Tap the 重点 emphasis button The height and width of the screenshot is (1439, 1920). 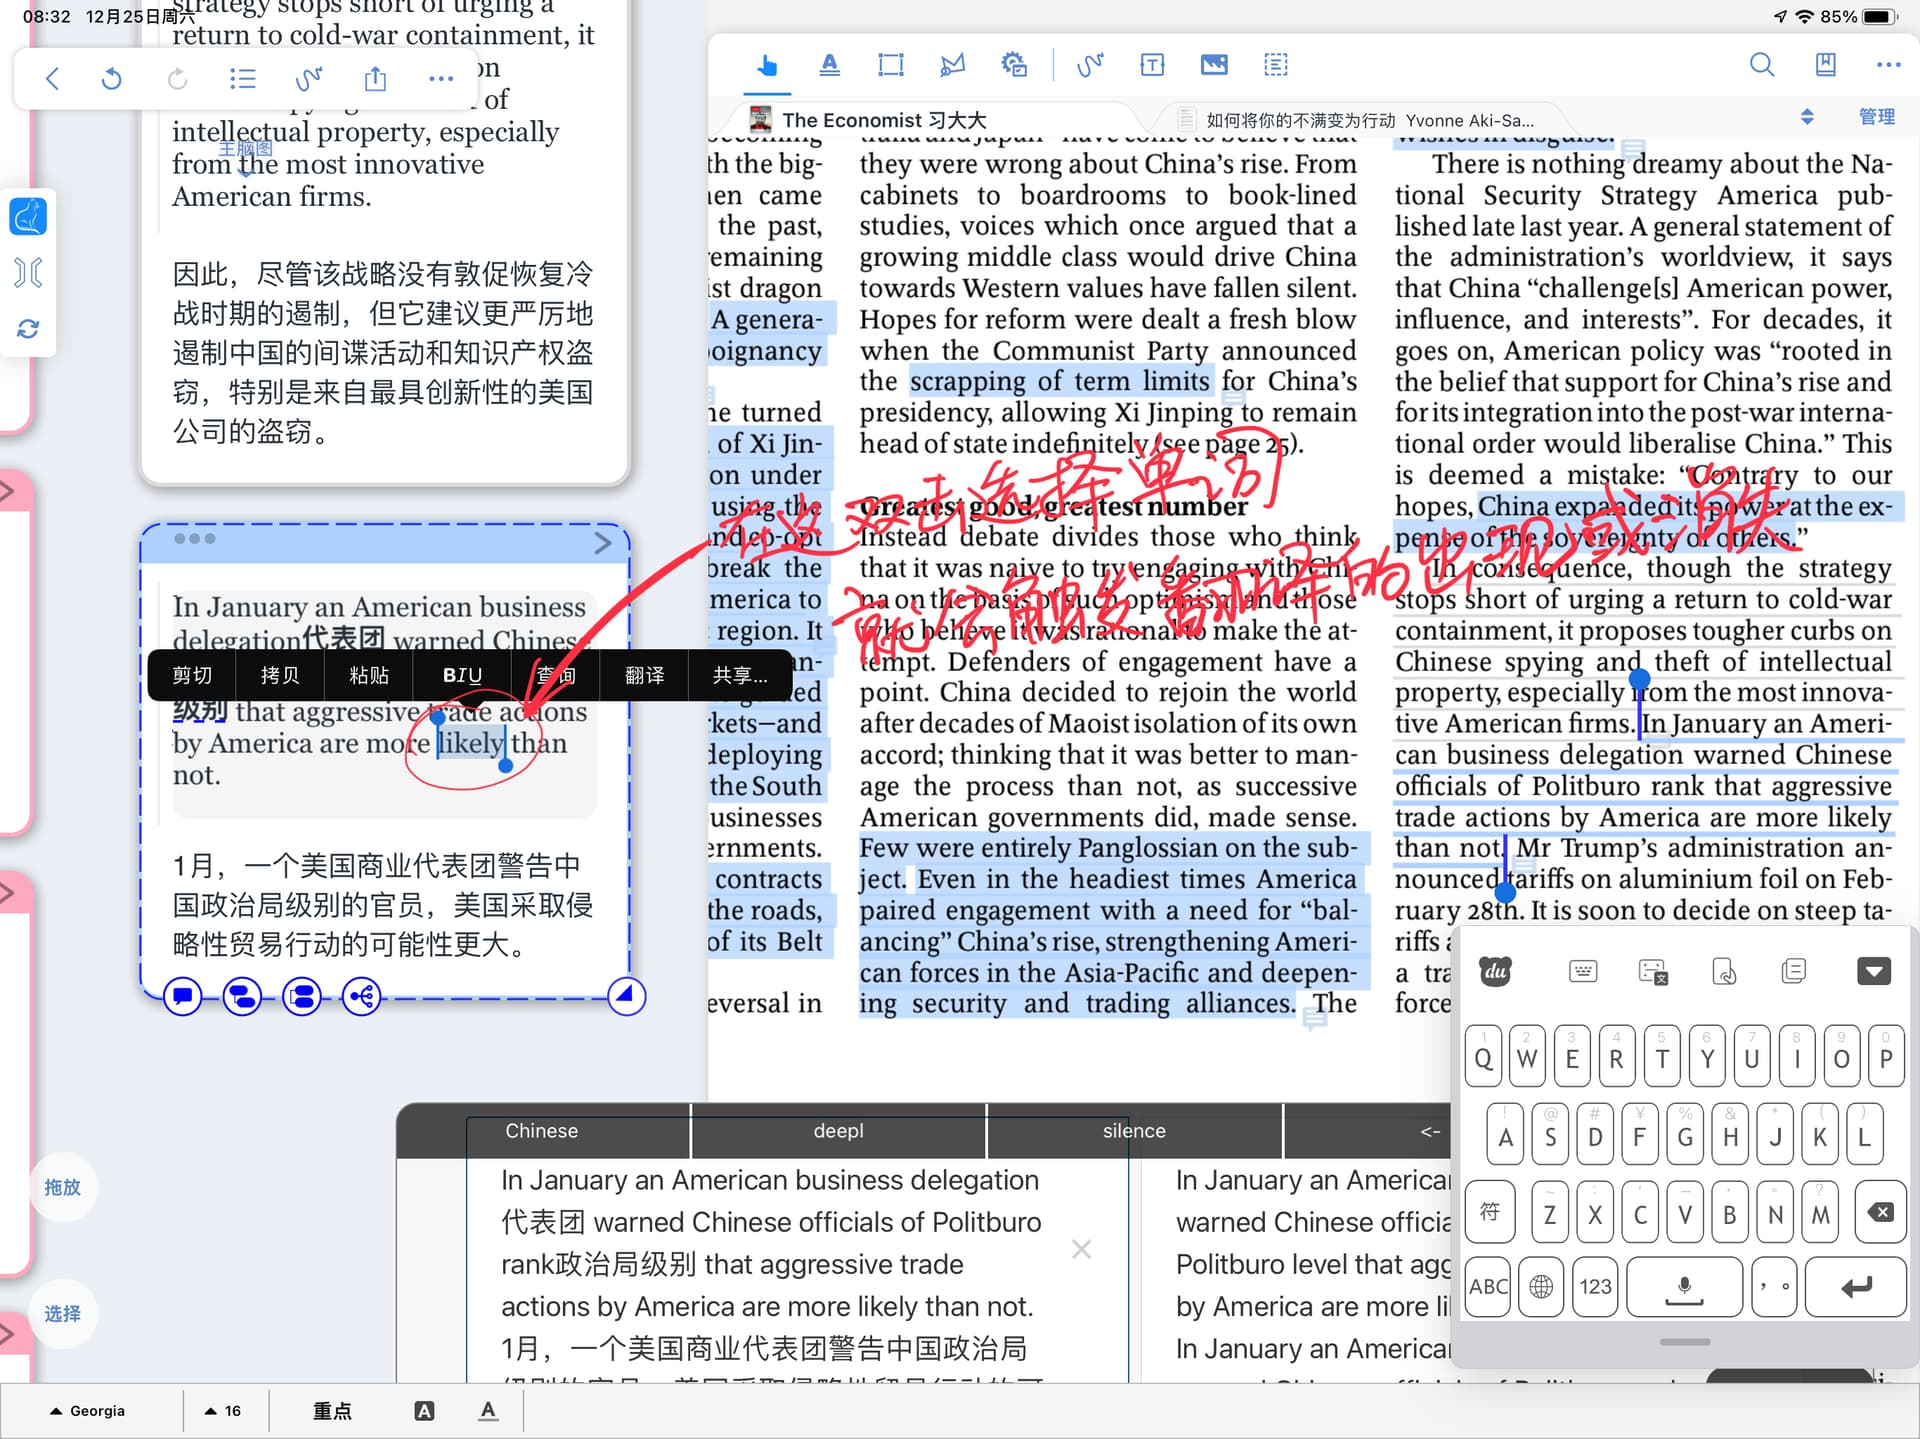click(332, 1411)
